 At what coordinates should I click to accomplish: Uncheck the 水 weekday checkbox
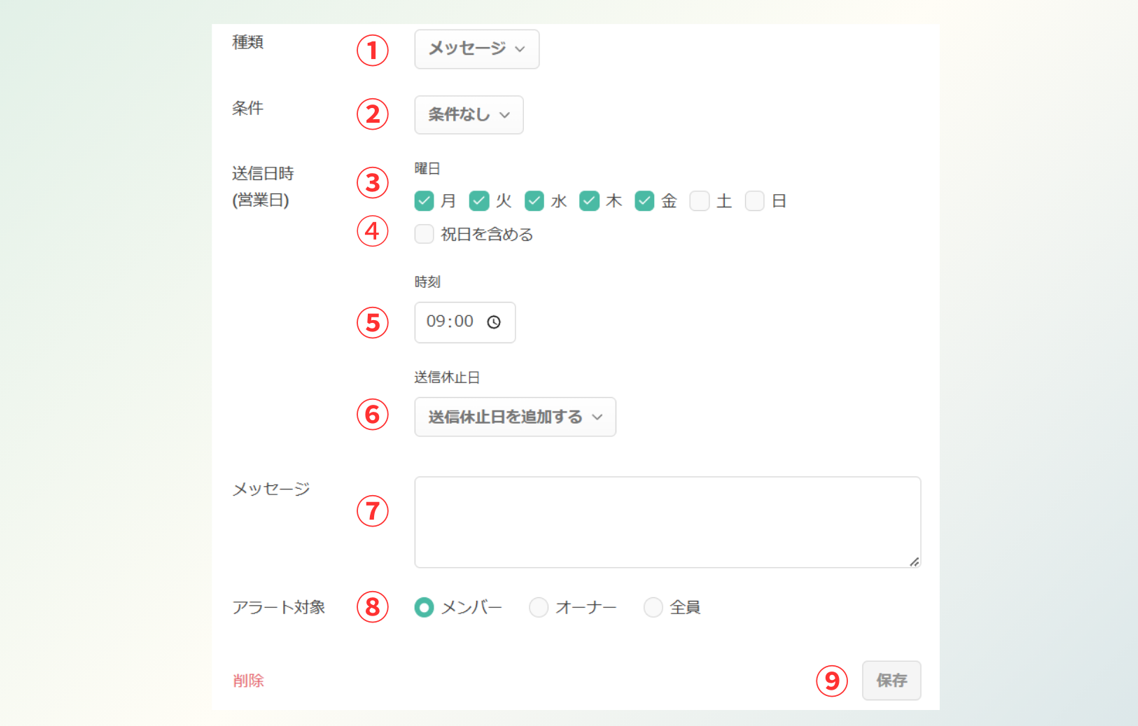click(x=535, y=200)
